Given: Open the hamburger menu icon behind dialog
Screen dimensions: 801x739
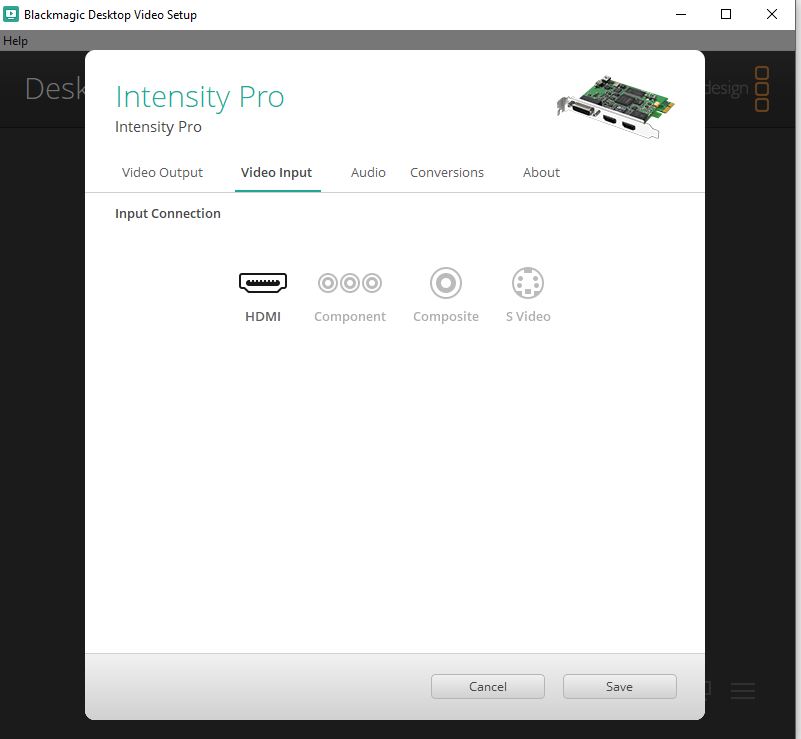Looking at the screenshot, I should click(x=742, y=690).
